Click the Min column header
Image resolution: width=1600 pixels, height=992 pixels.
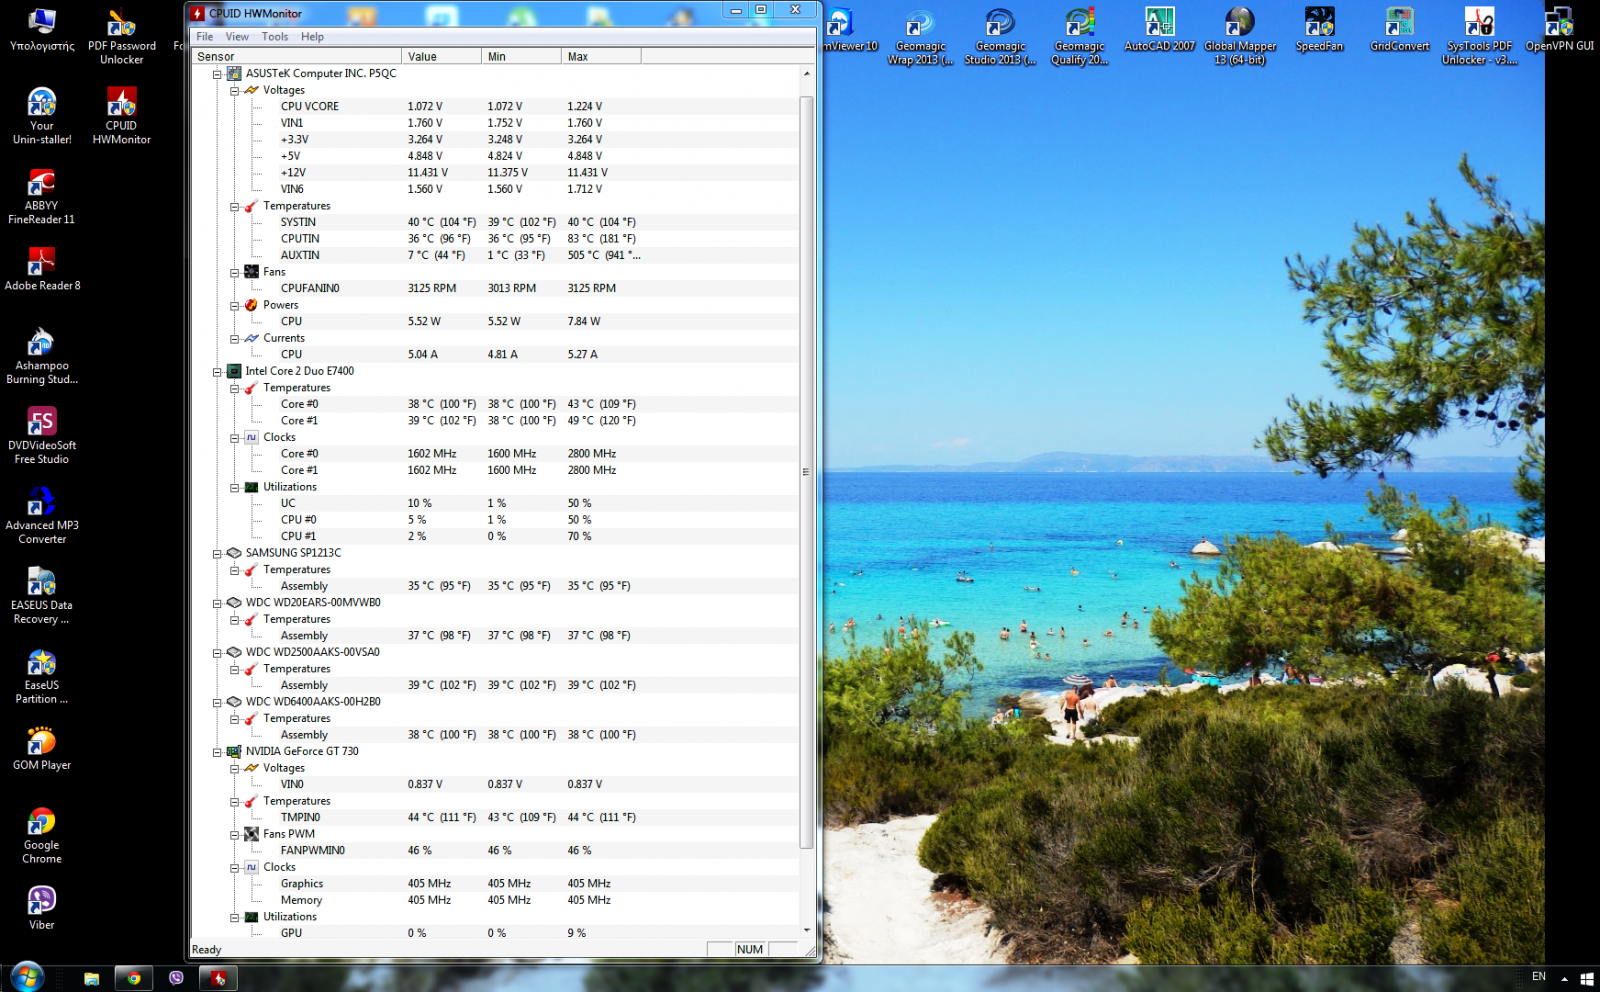pyautogui.click(x=521, y=57)
